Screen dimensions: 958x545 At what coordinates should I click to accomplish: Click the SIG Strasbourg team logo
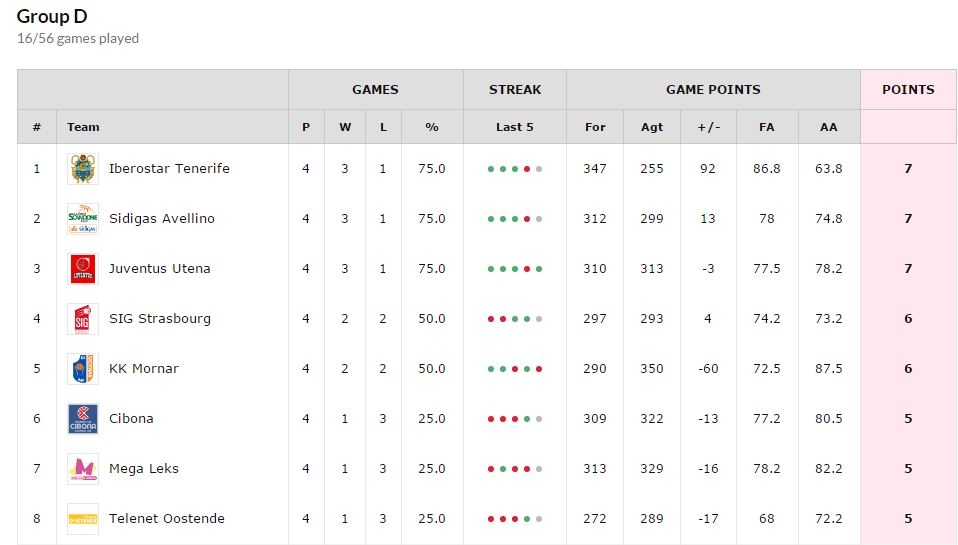point(82,319)
